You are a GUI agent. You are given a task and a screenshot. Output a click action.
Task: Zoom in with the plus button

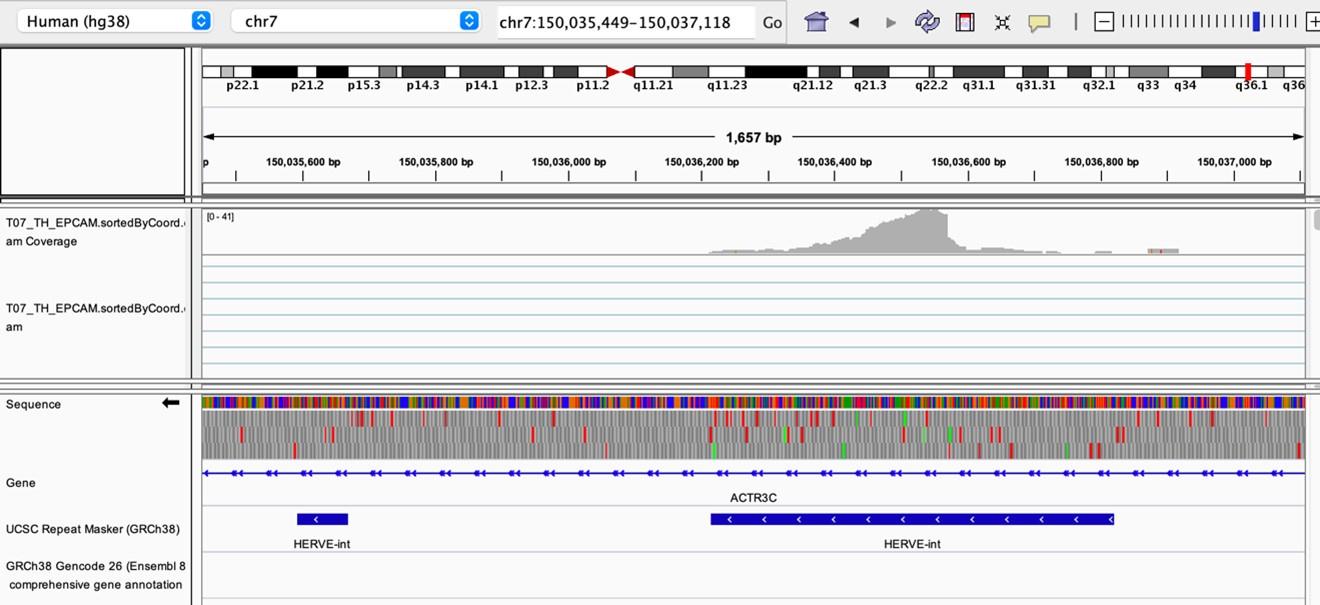click(1312, 22)
